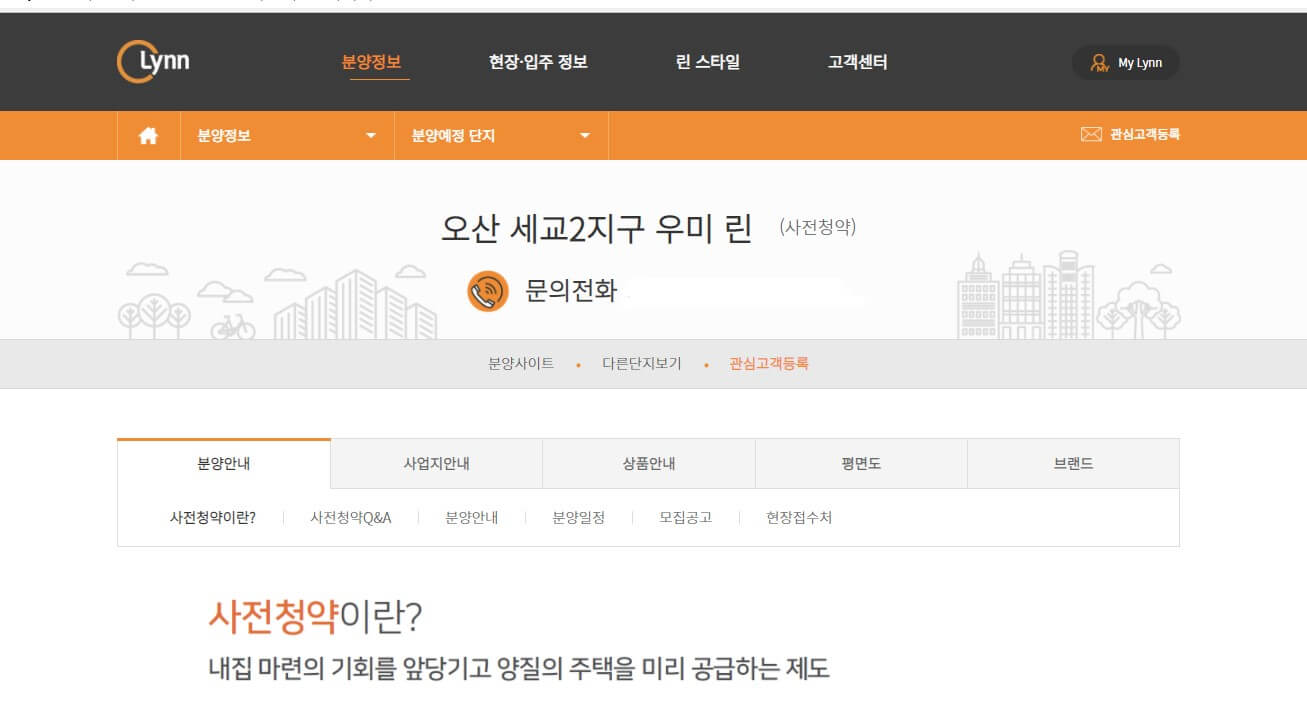Select the 브랜드 tab
Image resolution: width=1307 pixels, height=718 pixels.
point(1072,463)
